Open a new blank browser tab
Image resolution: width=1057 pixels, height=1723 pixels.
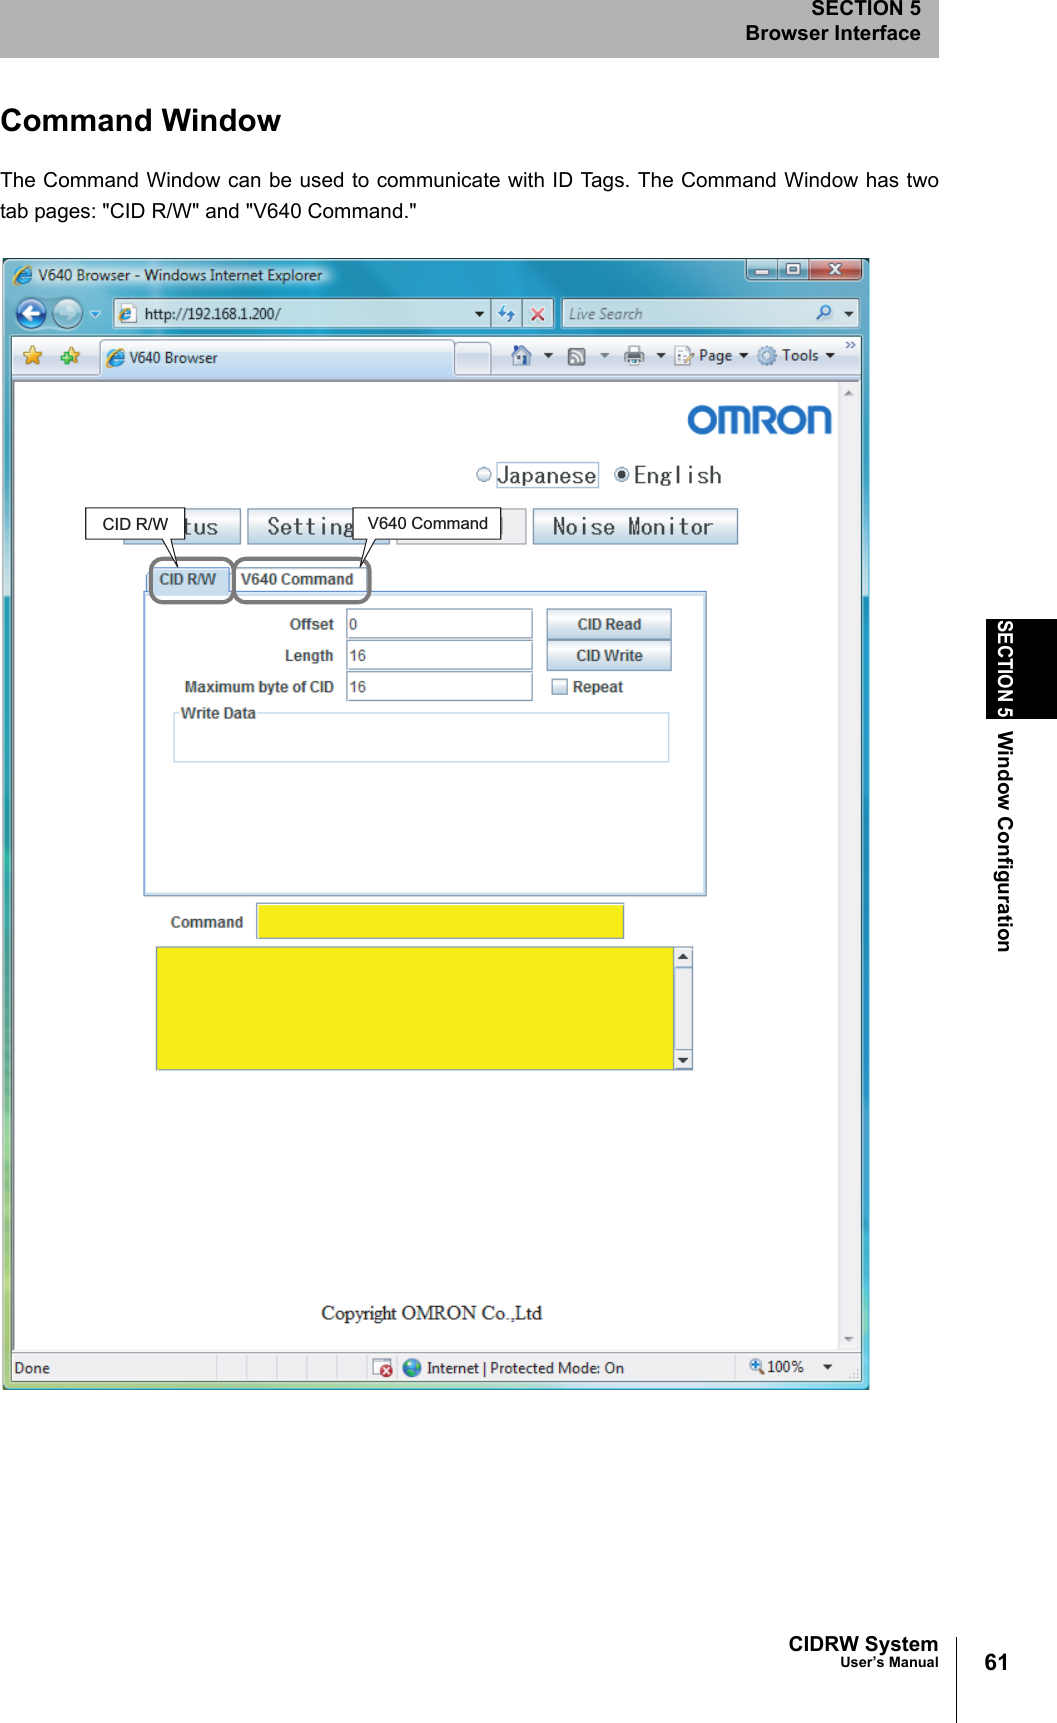coord(473,358)
